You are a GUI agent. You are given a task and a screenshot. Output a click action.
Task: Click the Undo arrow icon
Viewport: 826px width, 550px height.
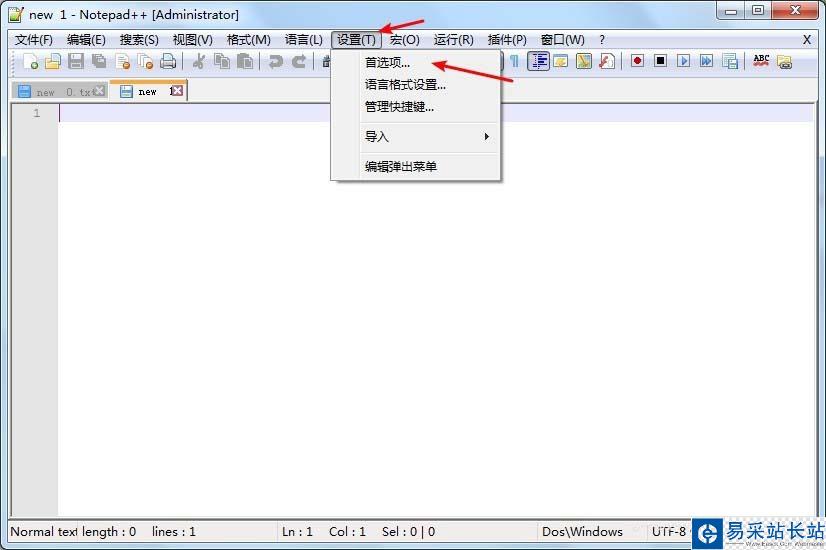pyautogui.click(x=276, y=62)
